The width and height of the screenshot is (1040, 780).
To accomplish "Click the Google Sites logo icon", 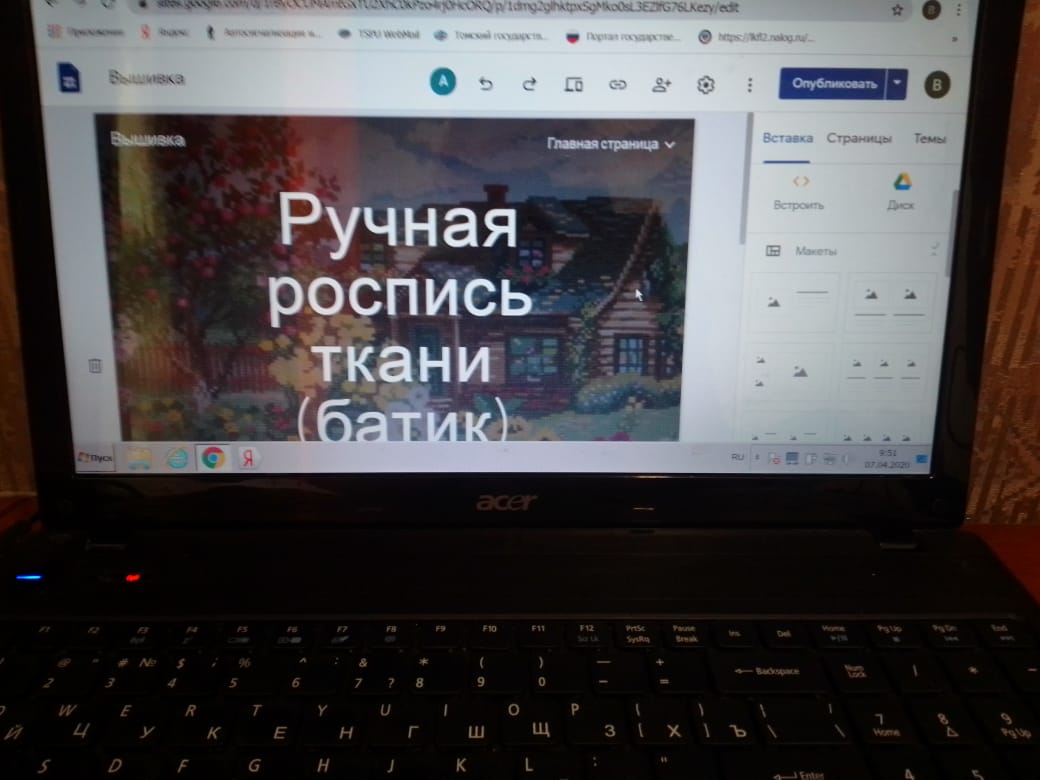I will [69, 78].
